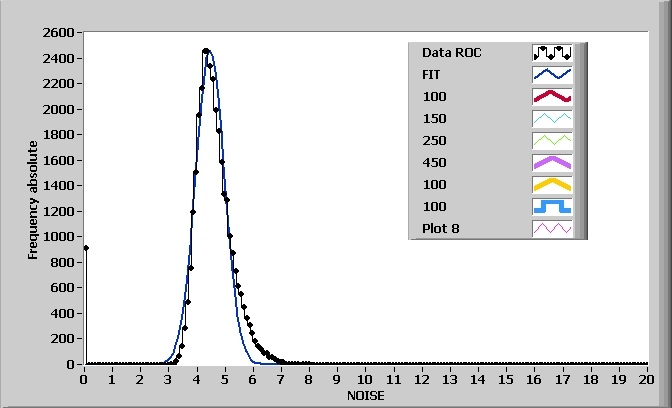Click the thick orange line plot icon
Screen dimensions: 672x408
pos(551,185)
